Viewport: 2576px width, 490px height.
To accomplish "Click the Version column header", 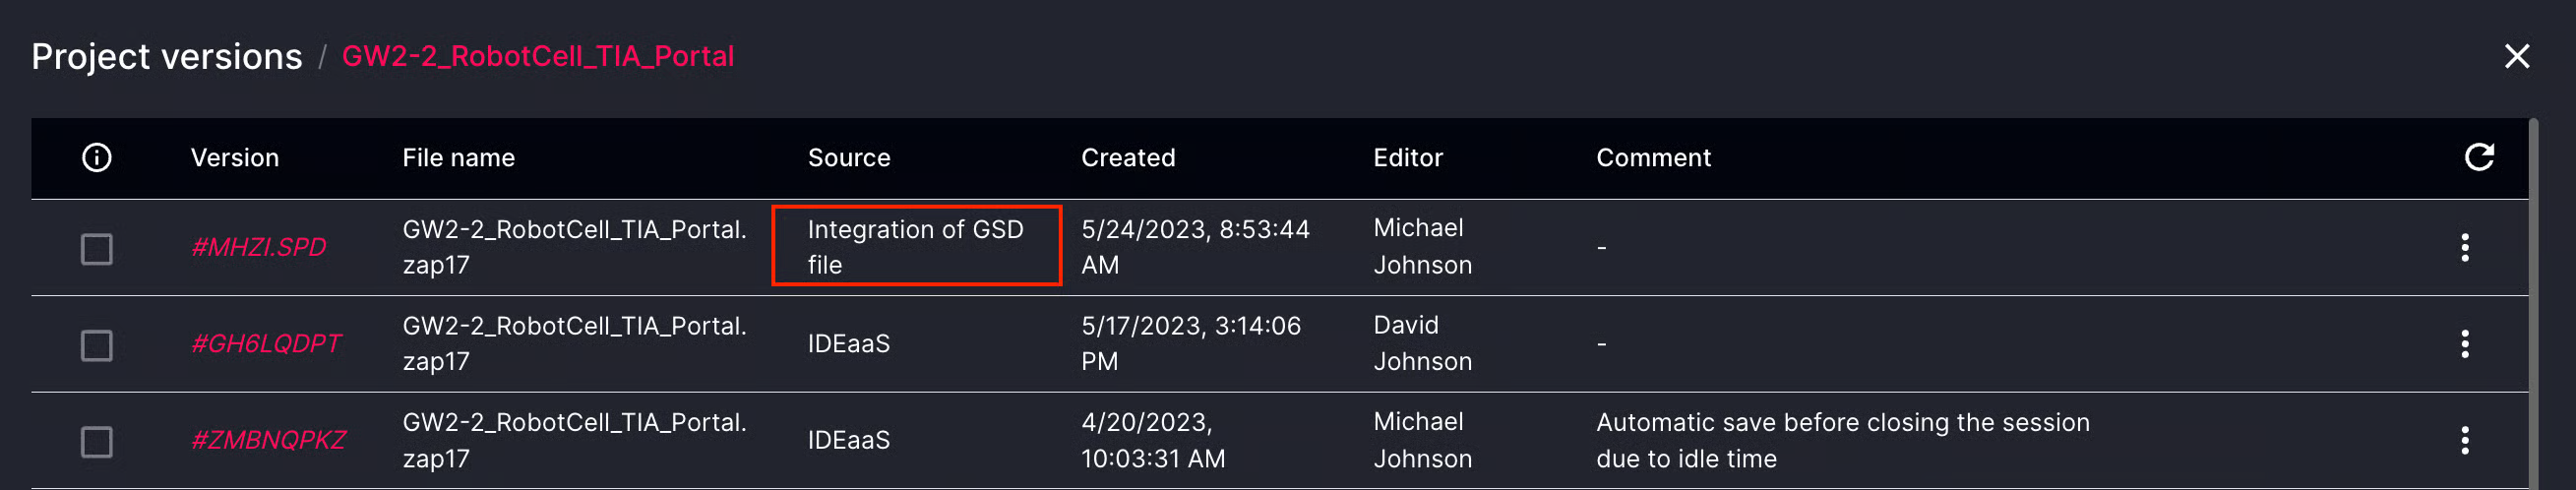I will 235,158.
